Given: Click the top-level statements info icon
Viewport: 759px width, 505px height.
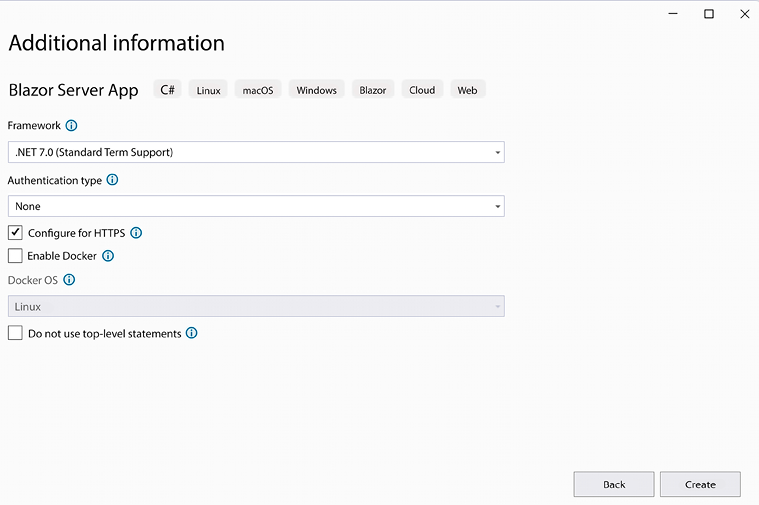Looking at the screenshot, I should pos(192,333).
